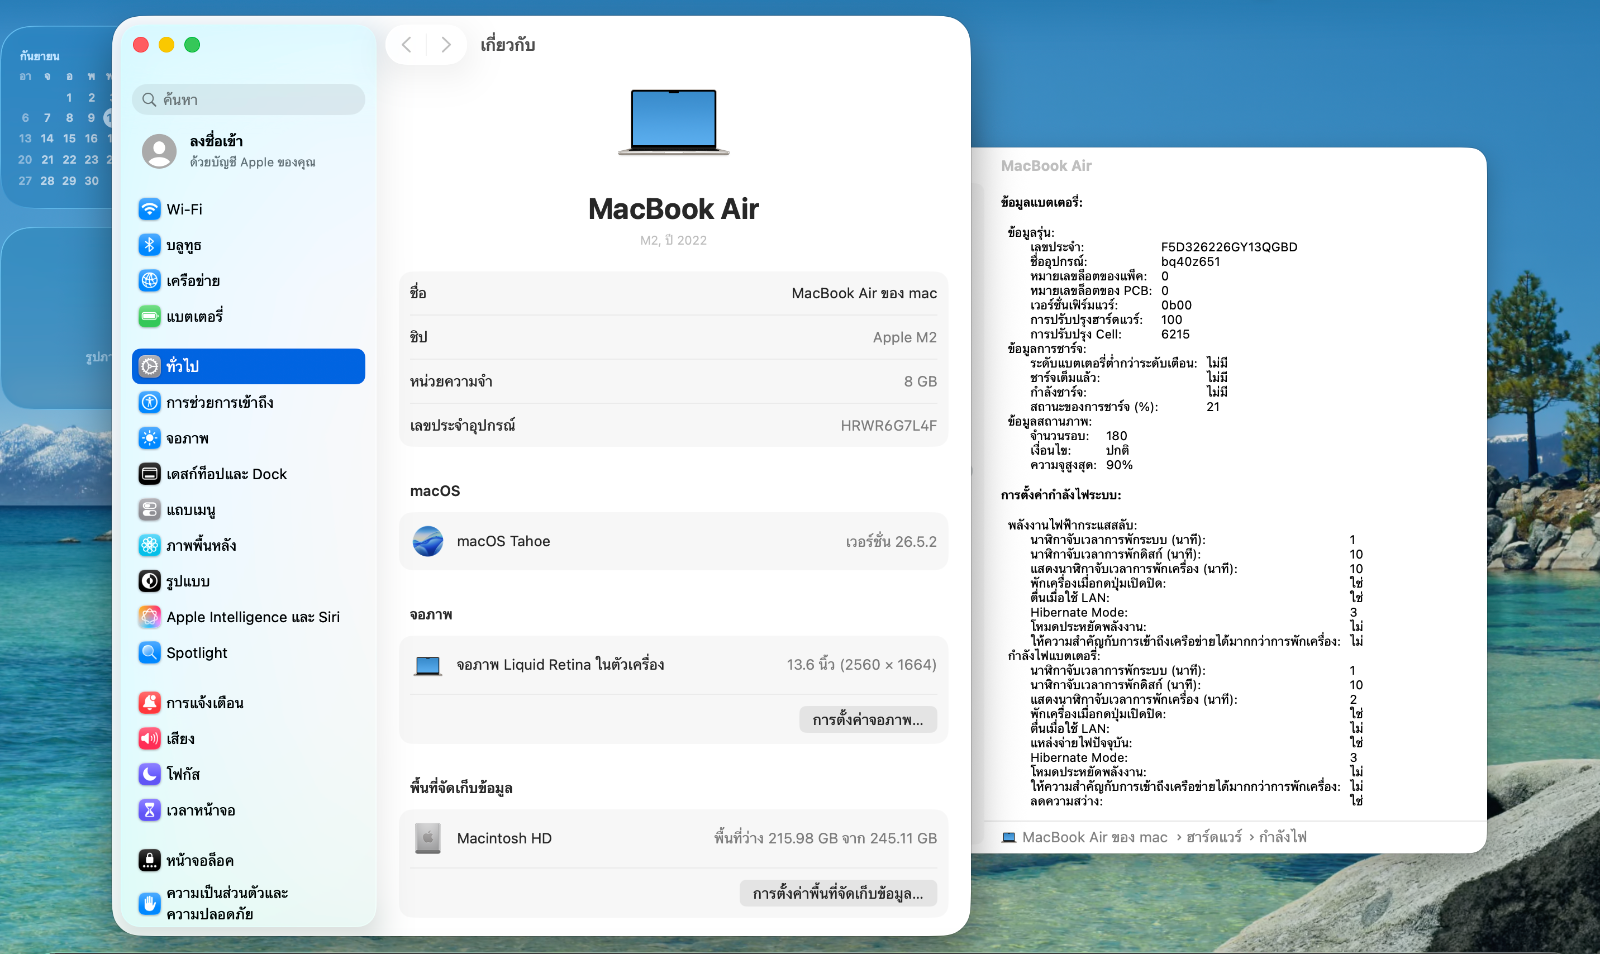Screen dimensions: 1600x954
Task: Open the Lock Screen (หน้าจอล็อค) icon
Action: click(149, 860)
